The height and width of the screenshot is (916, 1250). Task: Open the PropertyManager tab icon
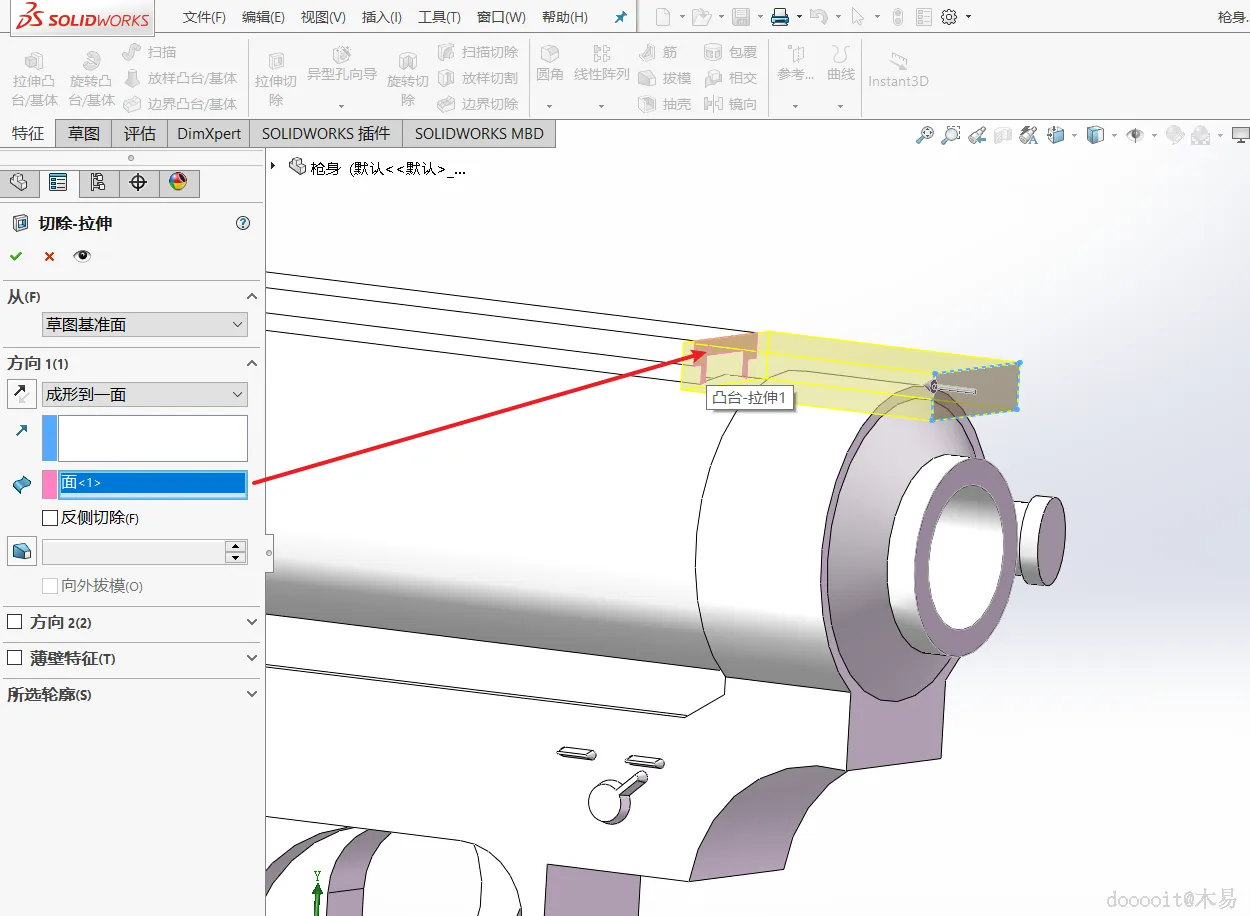[x=58, y=182]
